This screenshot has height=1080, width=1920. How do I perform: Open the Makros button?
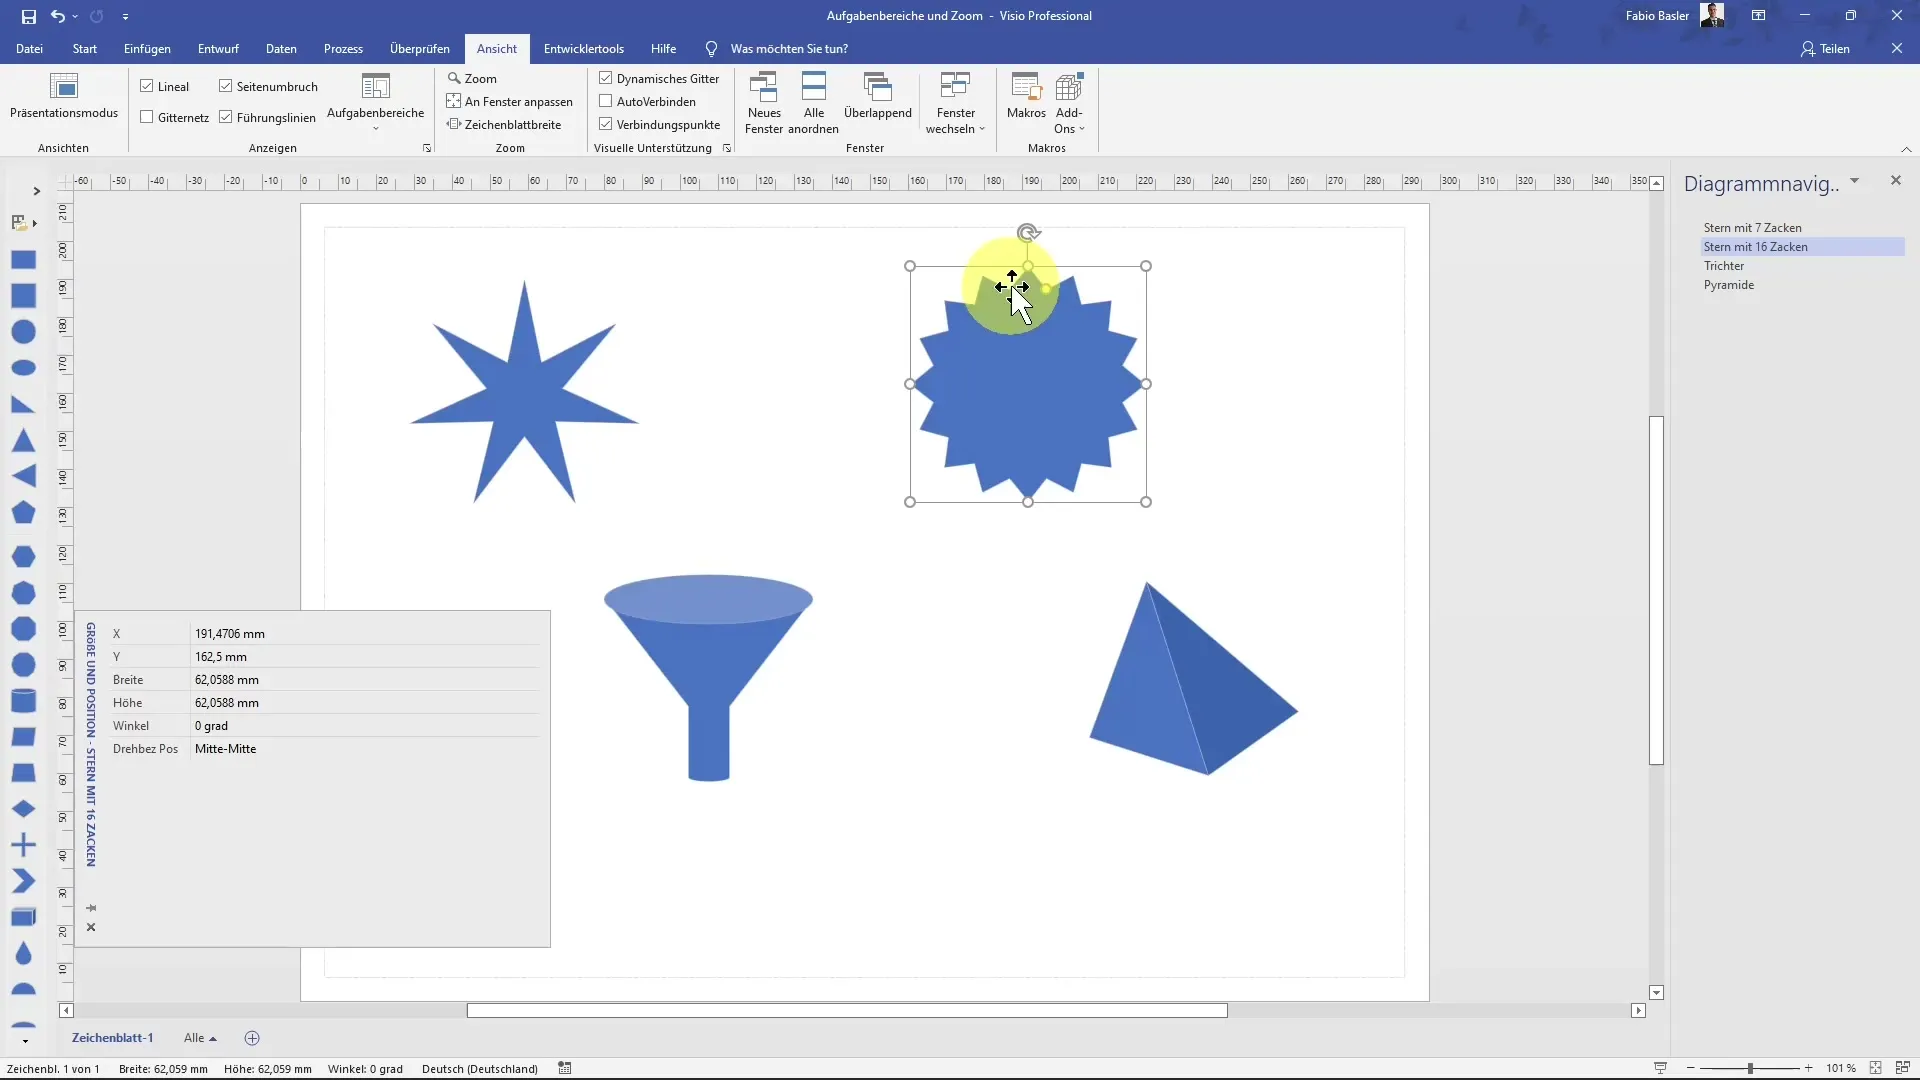pos(1026,97)
